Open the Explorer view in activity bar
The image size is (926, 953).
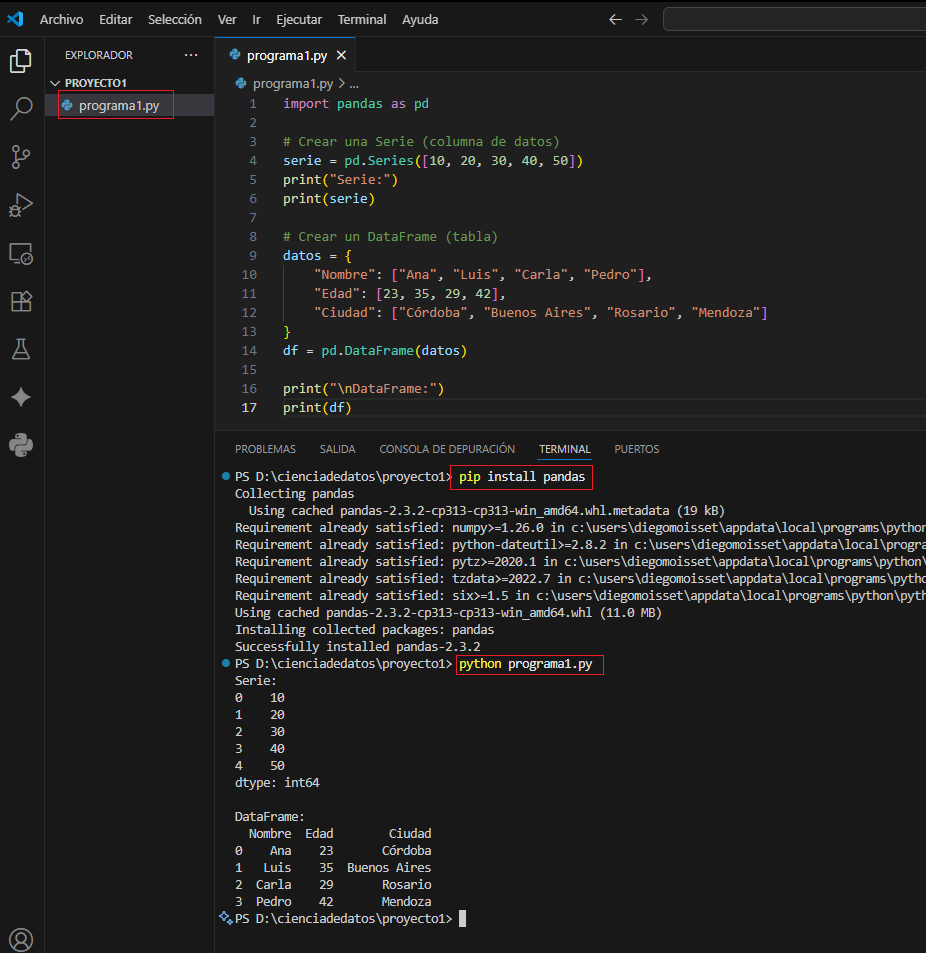(x=20, y=61)
